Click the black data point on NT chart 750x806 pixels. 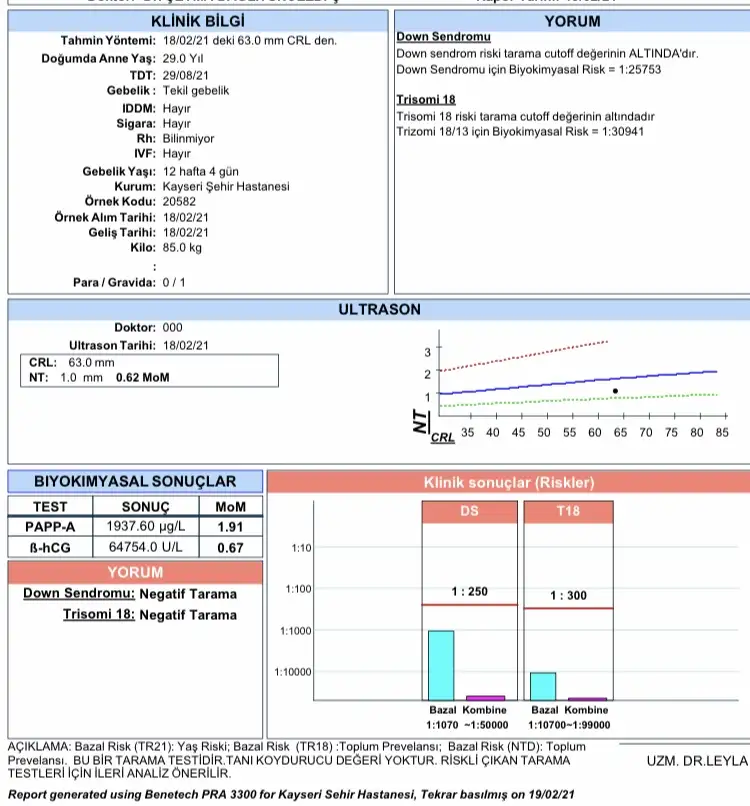[x=615, y=391]
